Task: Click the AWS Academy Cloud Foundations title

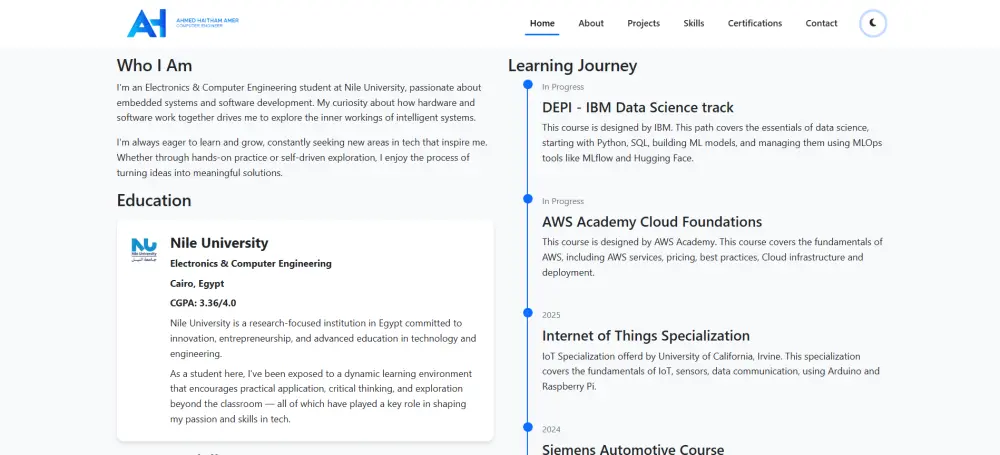Action: (x=652, y=222)
